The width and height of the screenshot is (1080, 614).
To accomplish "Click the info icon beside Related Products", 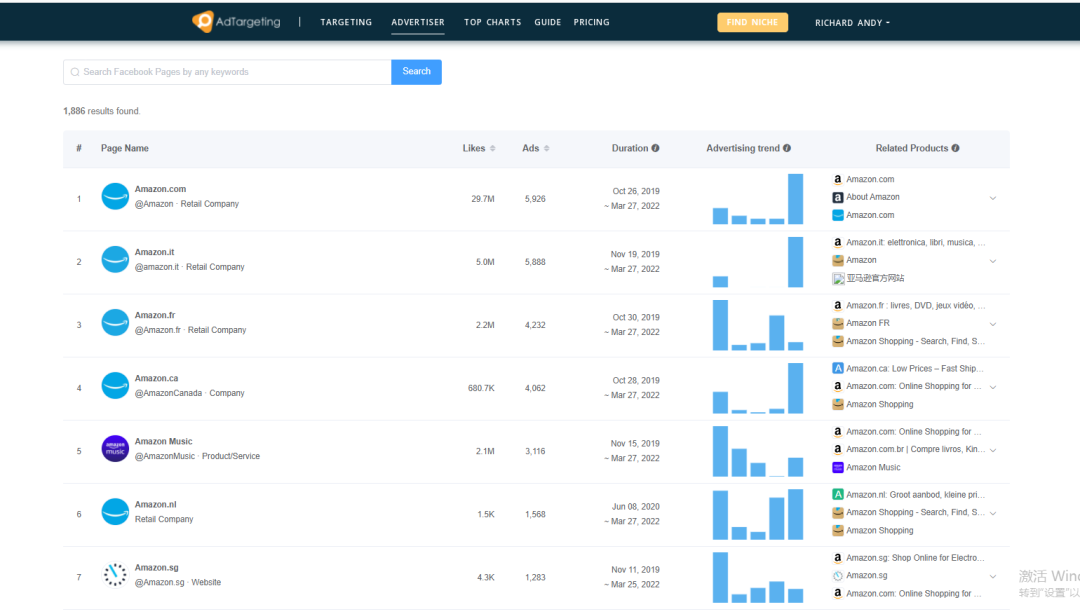I will pyautogui.click(x=955, y=148).
